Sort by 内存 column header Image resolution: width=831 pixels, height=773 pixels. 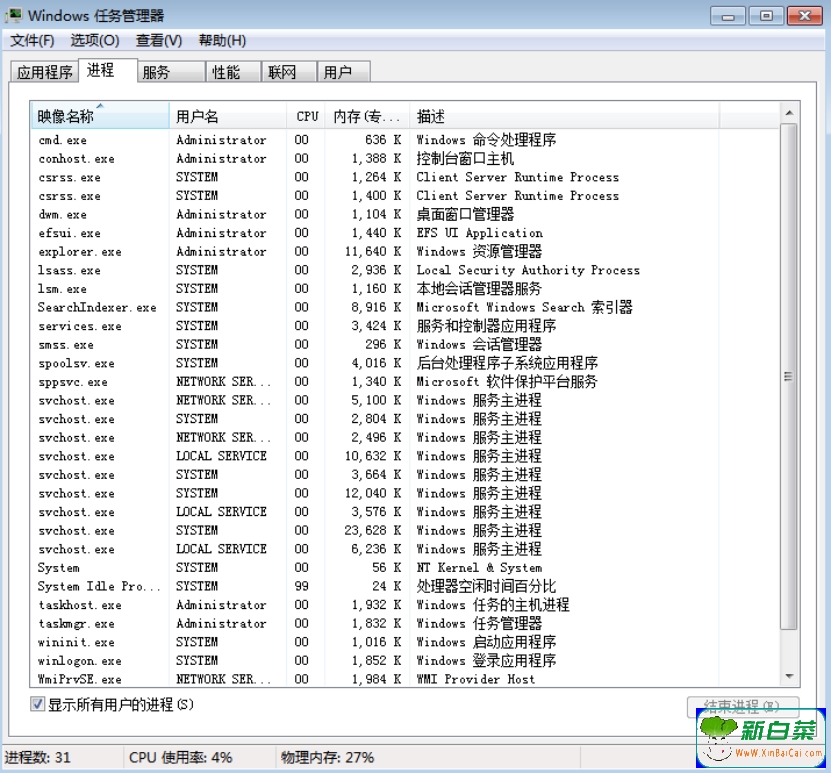(367, 115)
